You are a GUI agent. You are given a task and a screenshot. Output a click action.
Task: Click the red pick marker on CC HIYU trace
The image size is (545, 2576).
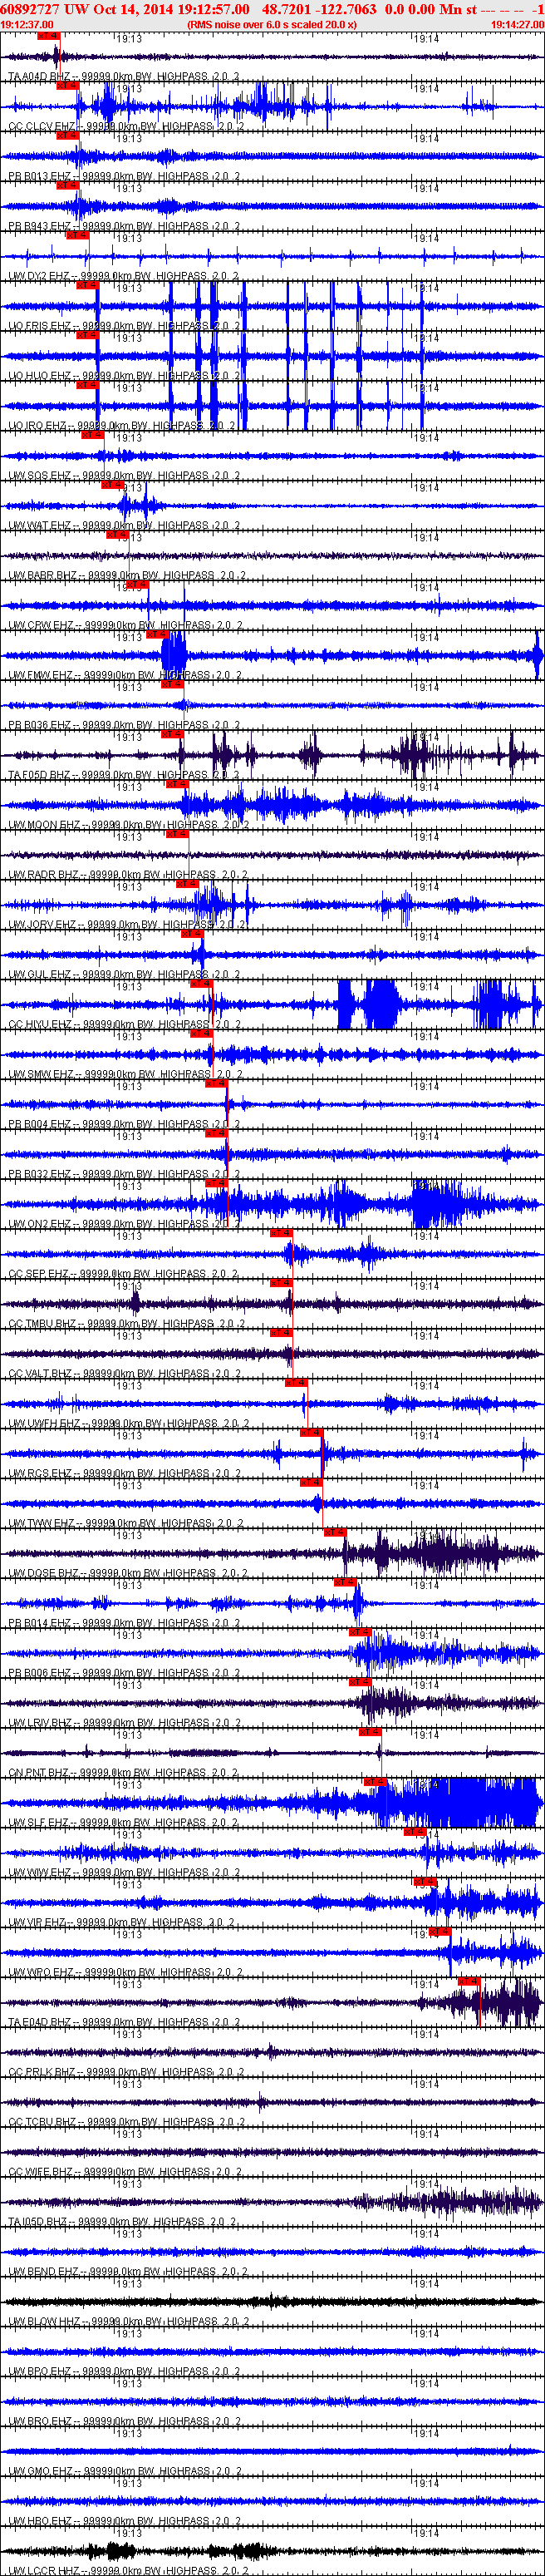coord(200,984)
